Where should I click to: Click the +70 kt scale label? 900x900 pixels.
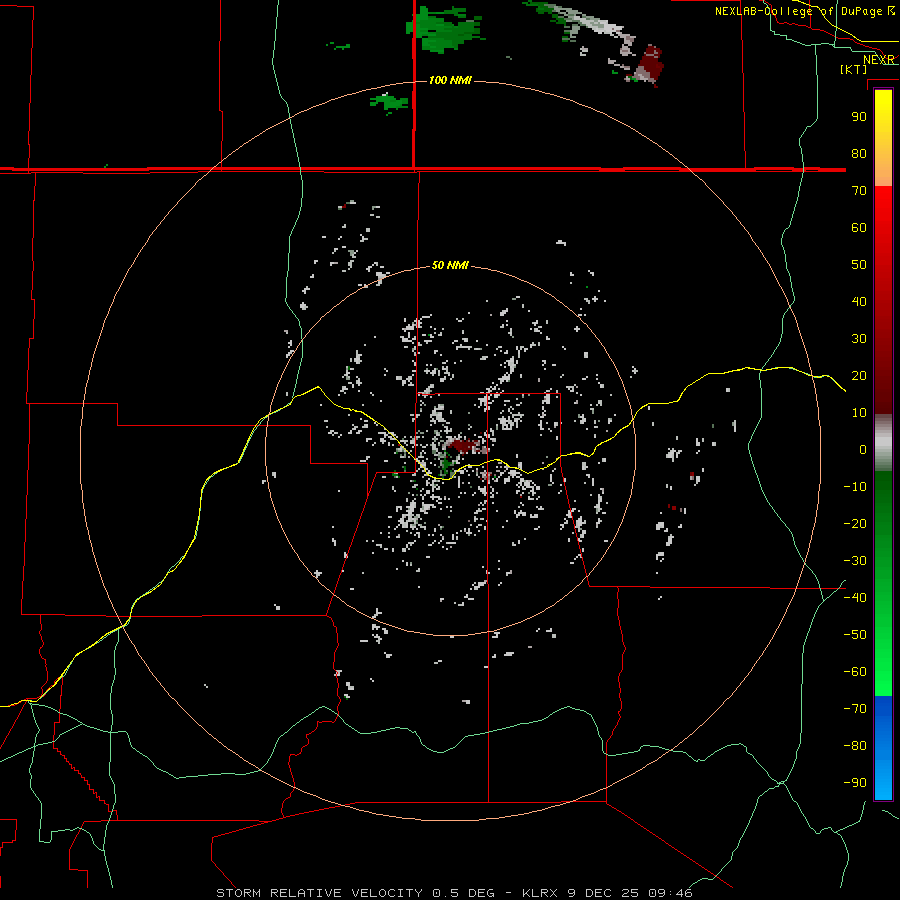pos(859,191)
